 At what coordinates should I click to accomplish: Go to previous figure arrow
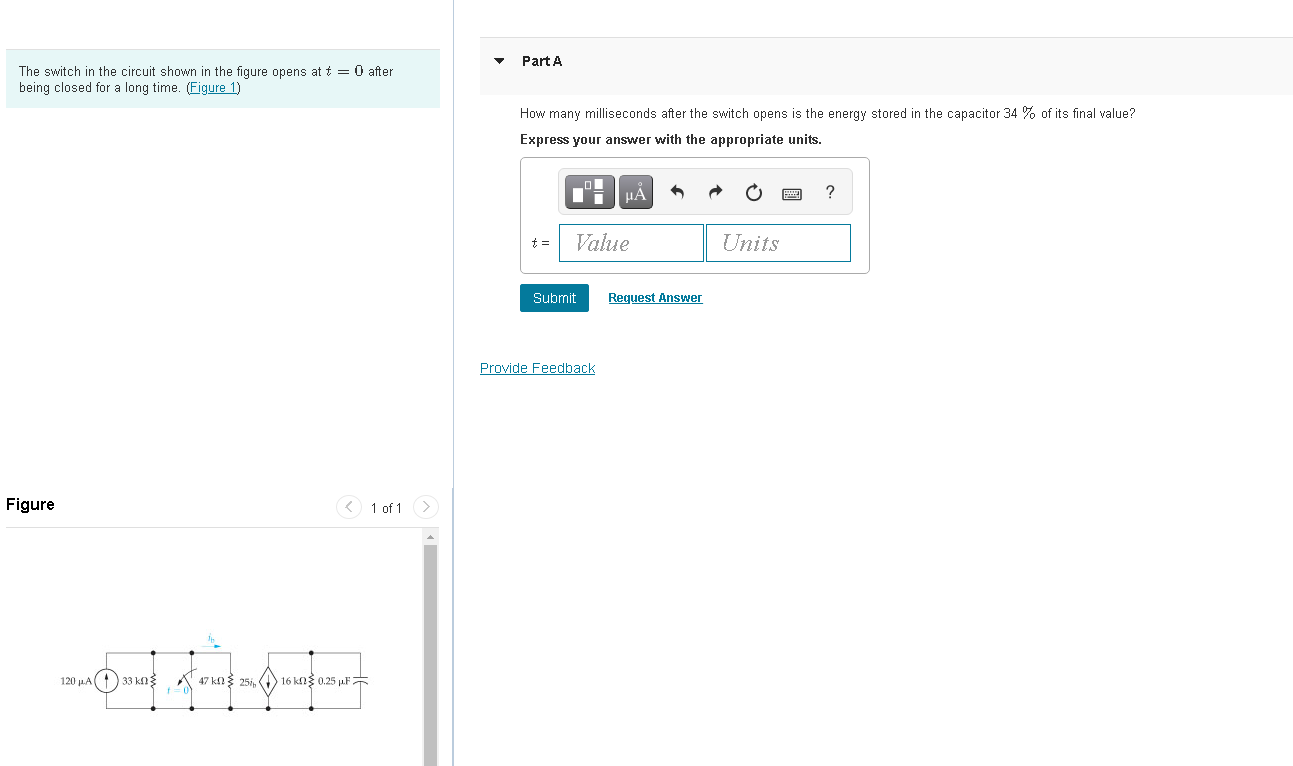[348, 507]
